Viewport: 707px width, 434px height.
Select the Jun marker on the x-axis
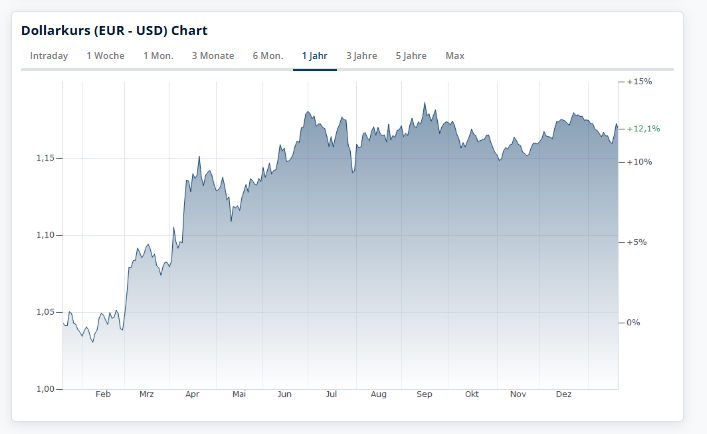point(285,395)
